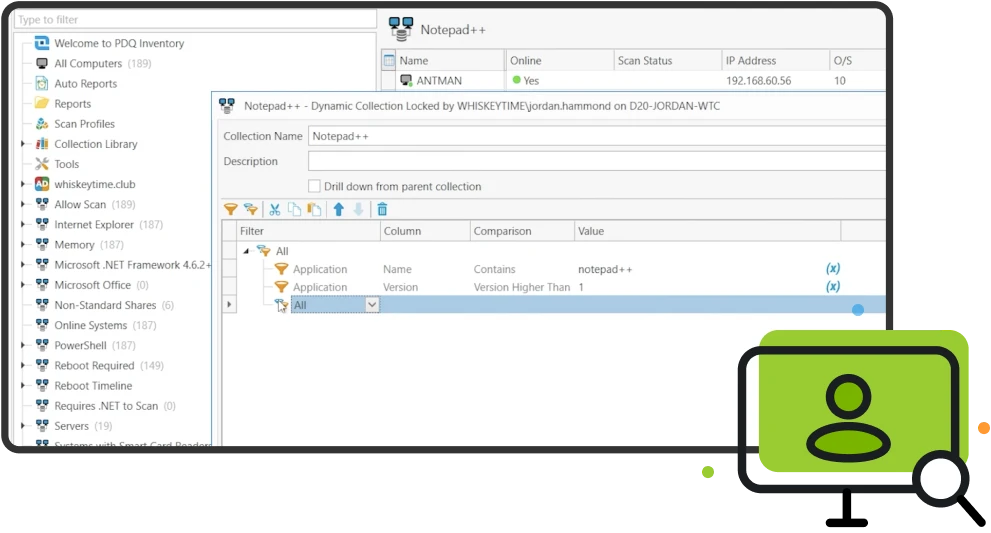Expand the Reboot Required collection
Screen dimensions: 991x533
[23, 365]
